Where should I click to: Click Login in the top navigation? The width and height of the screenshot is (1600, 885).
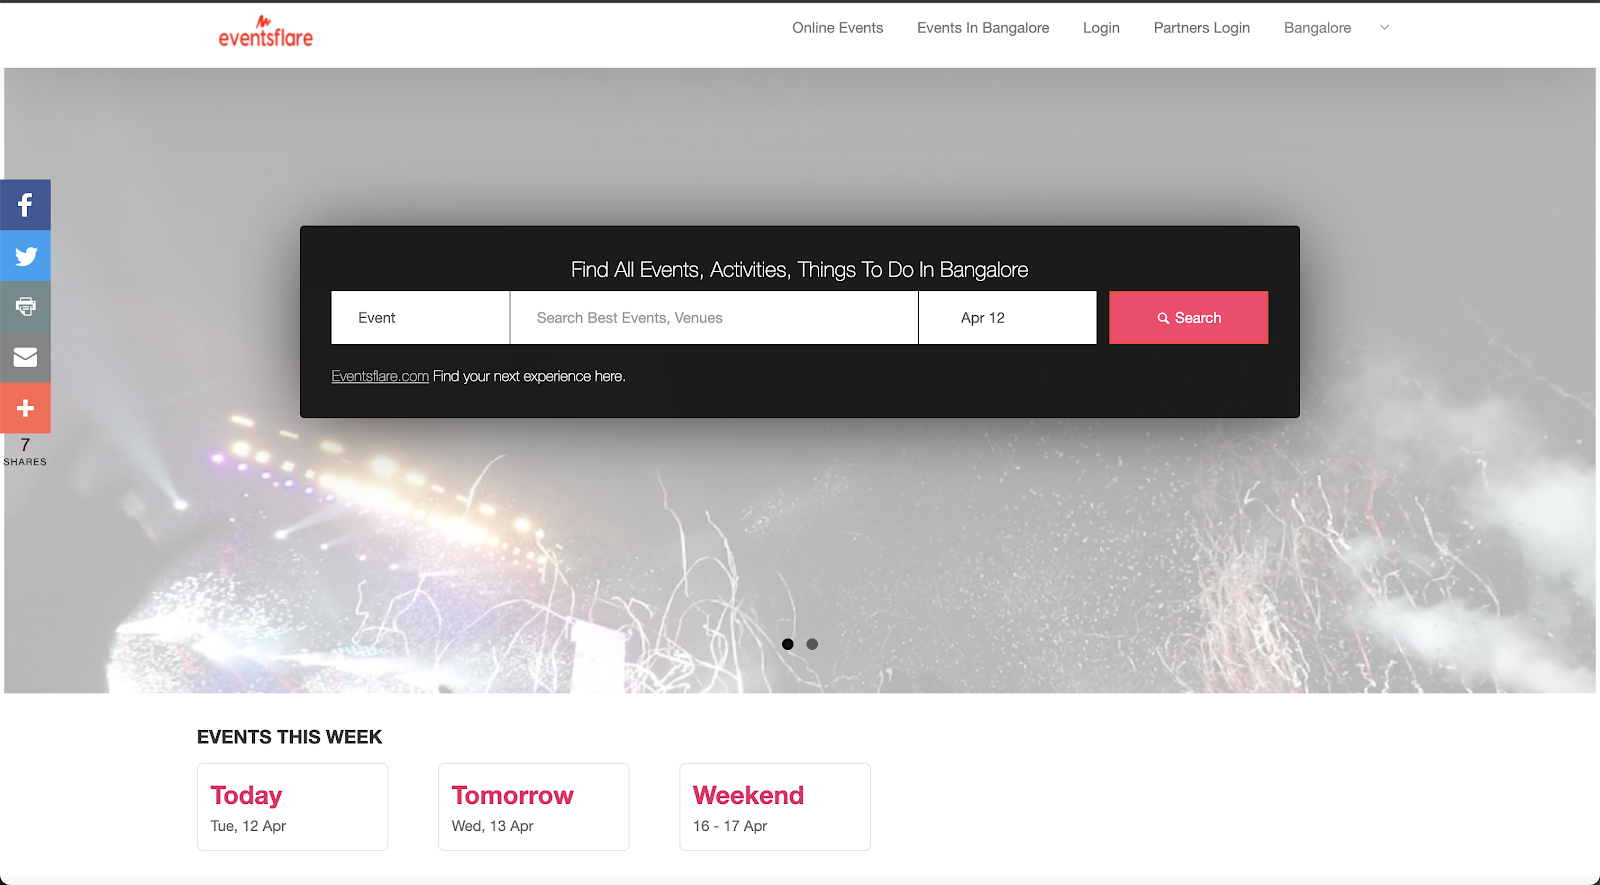coord(1101,28)
